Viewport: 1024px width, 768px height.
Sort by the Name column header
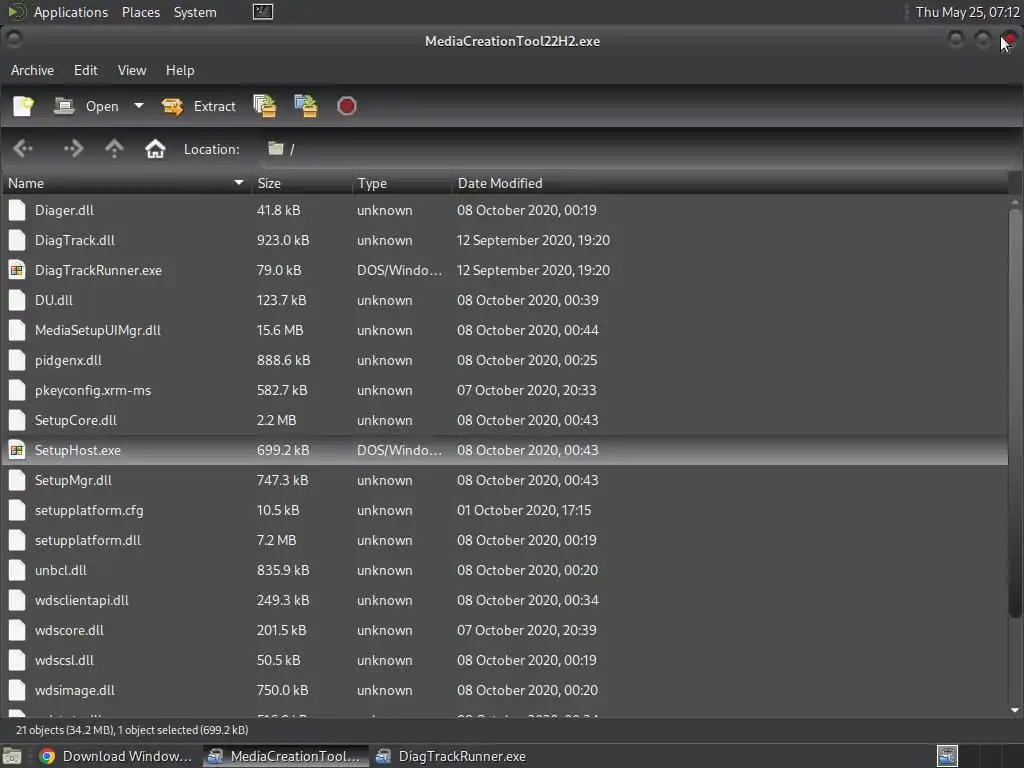126,184
